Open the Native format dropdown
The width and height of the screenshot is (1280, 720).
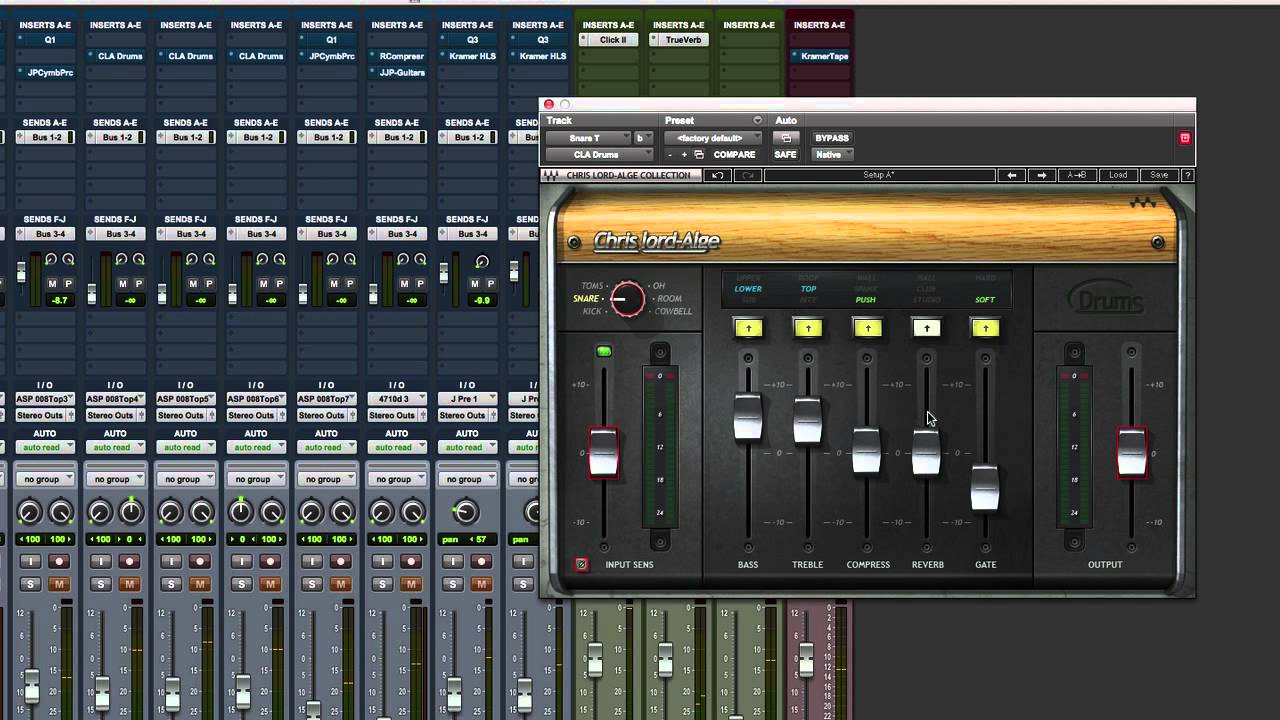click(x=832, y=155)
